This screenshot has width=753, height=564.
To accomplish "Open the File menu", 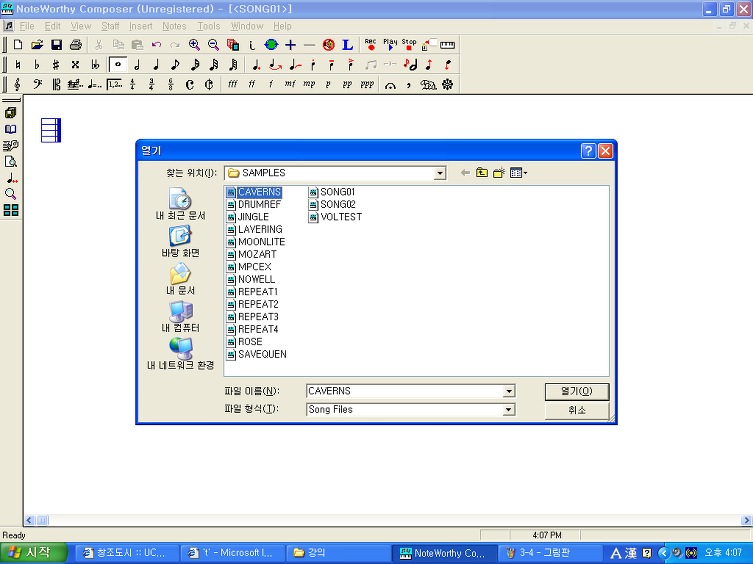I will 27,26.
